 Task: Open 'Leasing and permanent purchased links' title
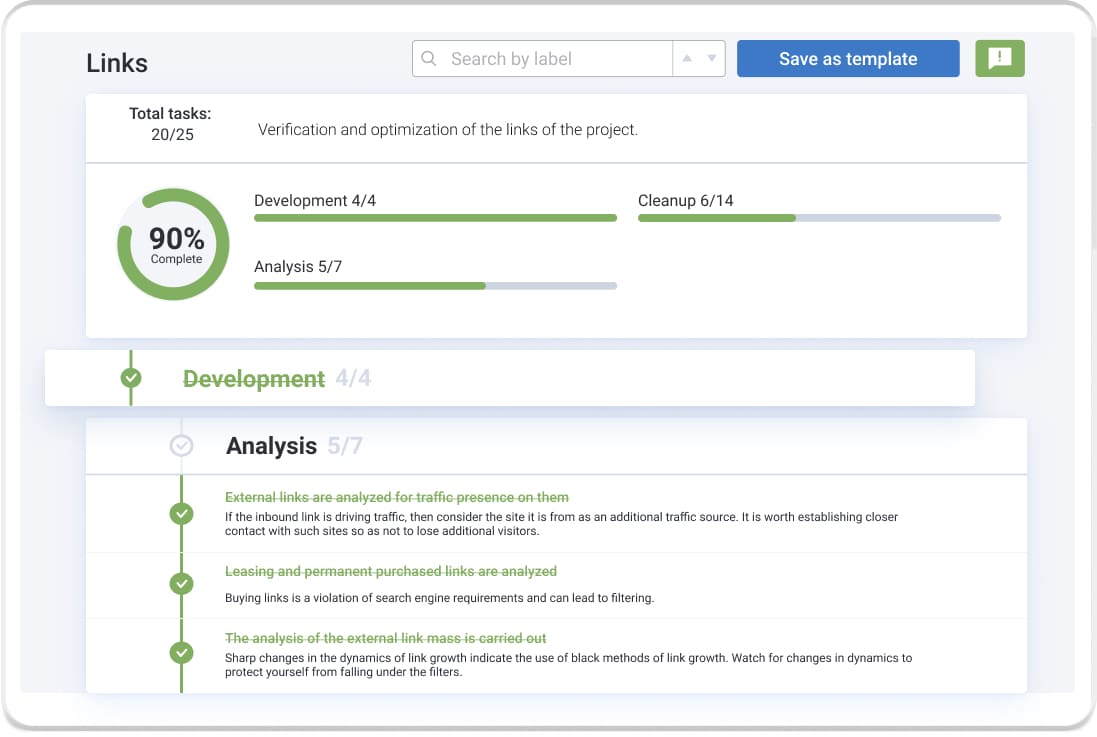coord(390,571)
